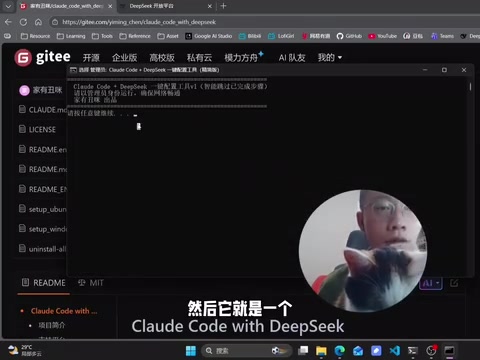Close the DeepSeek 开放平台 tab
The height and width of the screenshot is (360, 480).
[x=210, y=6]
